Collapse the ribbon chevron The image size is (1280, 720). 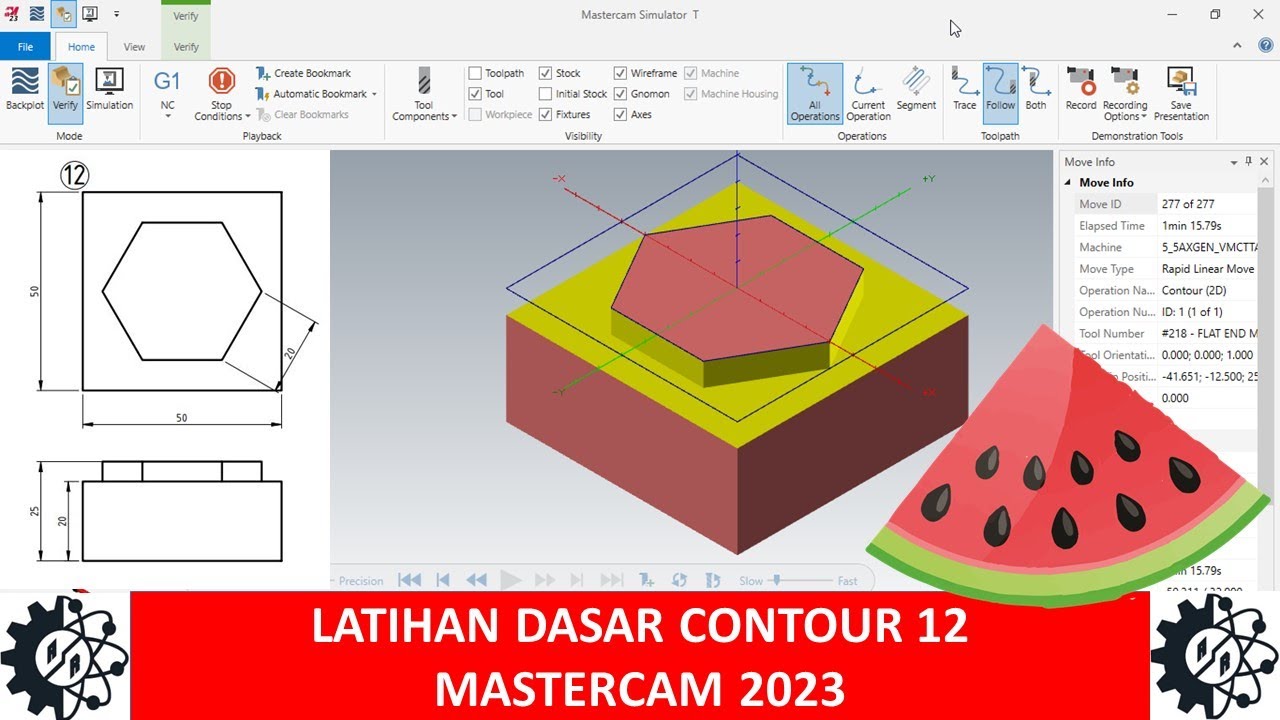(1238, 46)
